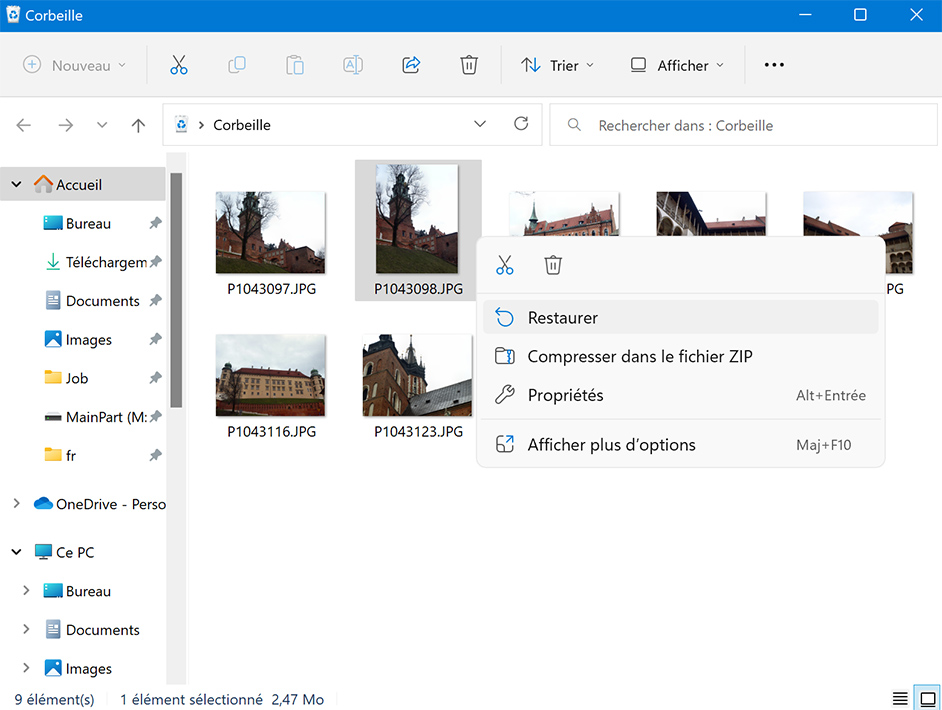Click the Rename icon in toolbar
Screen dimensions: 942x710
coord(353,65)
